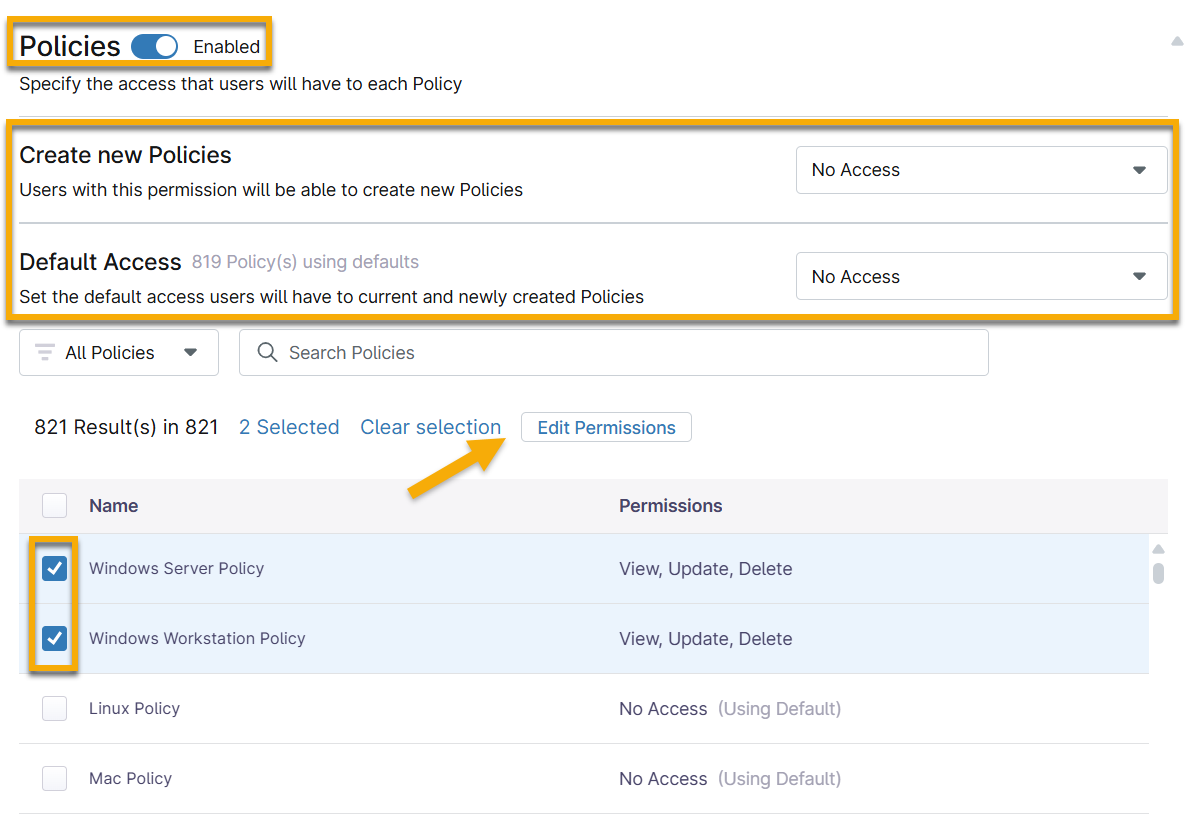The width and height of the screenshot is (1185, 814).
Task: Click the 2 Selected link
Action: 289,428
